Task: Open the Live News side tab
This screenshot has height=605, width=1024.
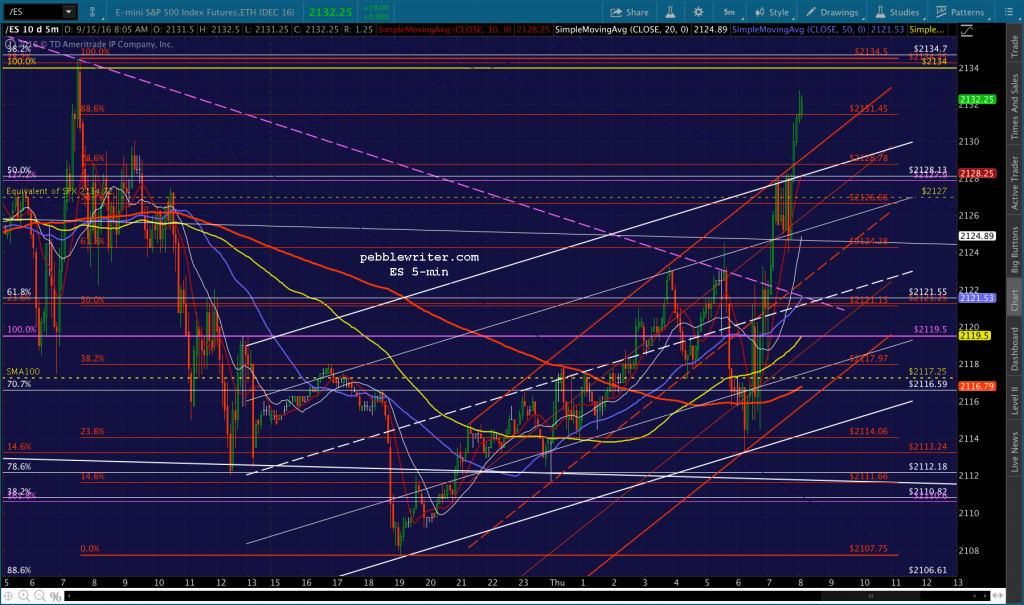Action: point(1015,451)
